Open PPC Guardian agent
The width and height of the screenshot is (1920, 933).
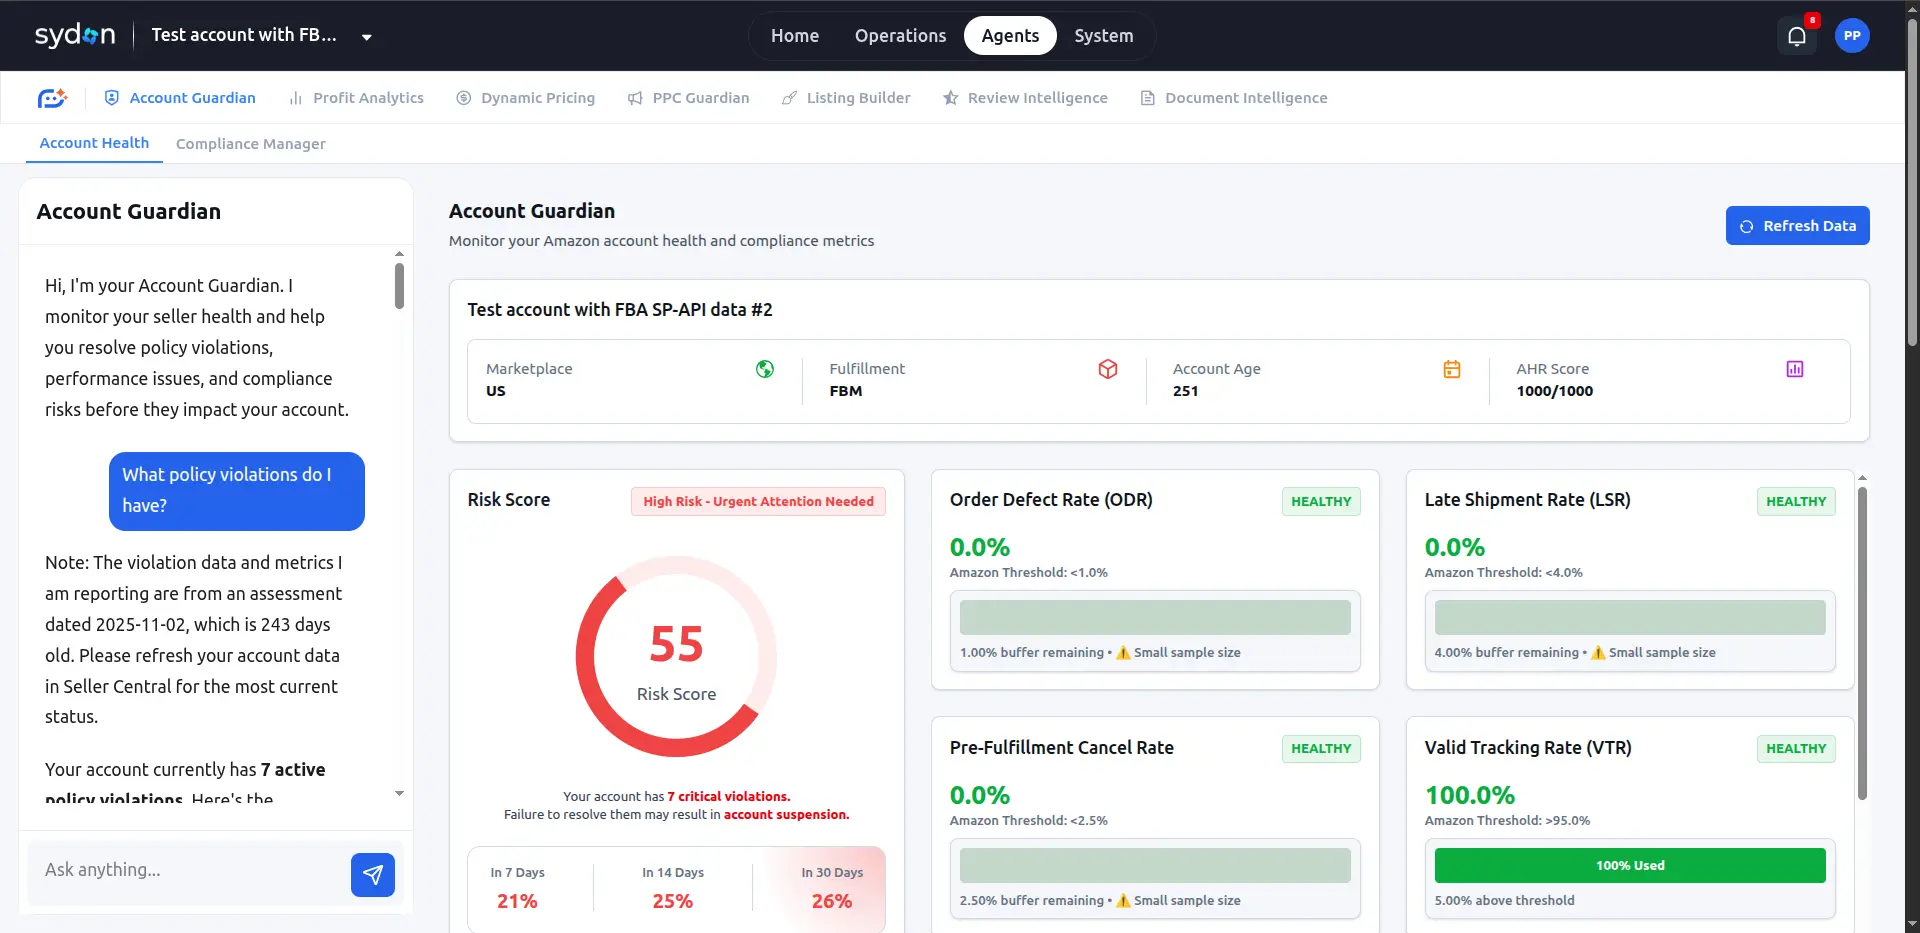click(689, 98)
